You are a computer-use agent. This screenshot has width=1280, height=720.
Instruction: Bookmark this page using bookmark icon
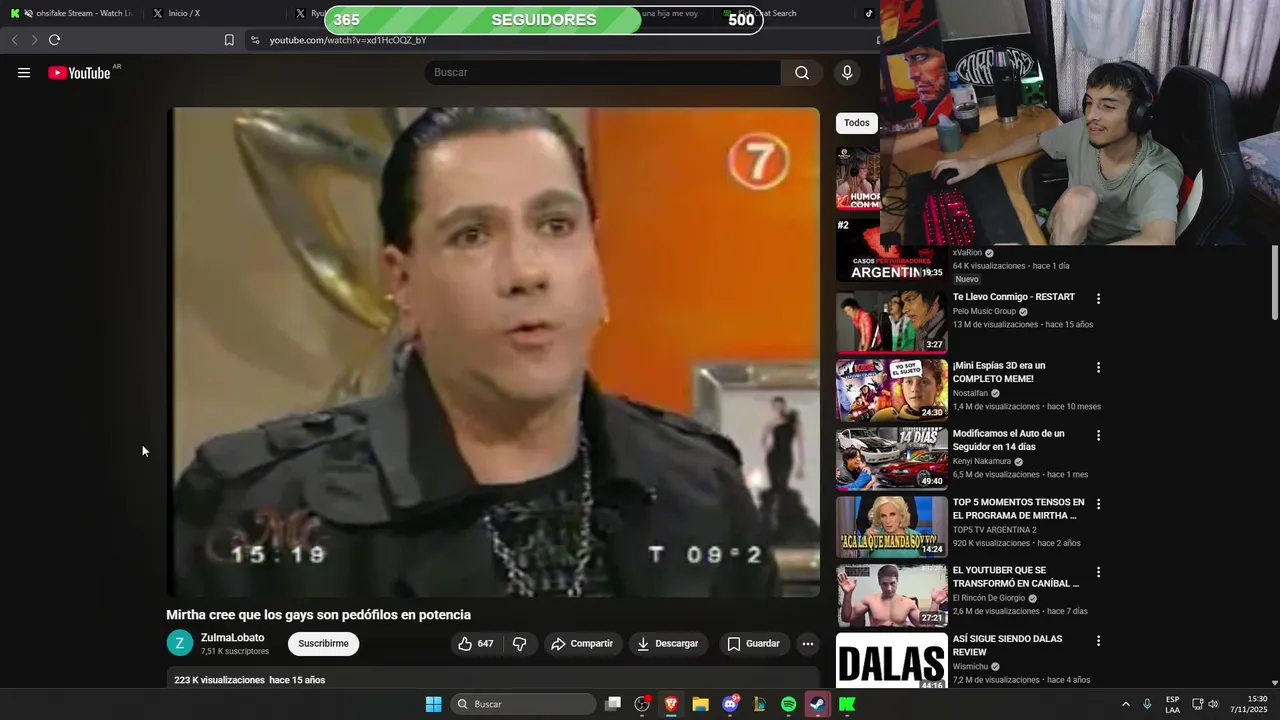point(229,40)
